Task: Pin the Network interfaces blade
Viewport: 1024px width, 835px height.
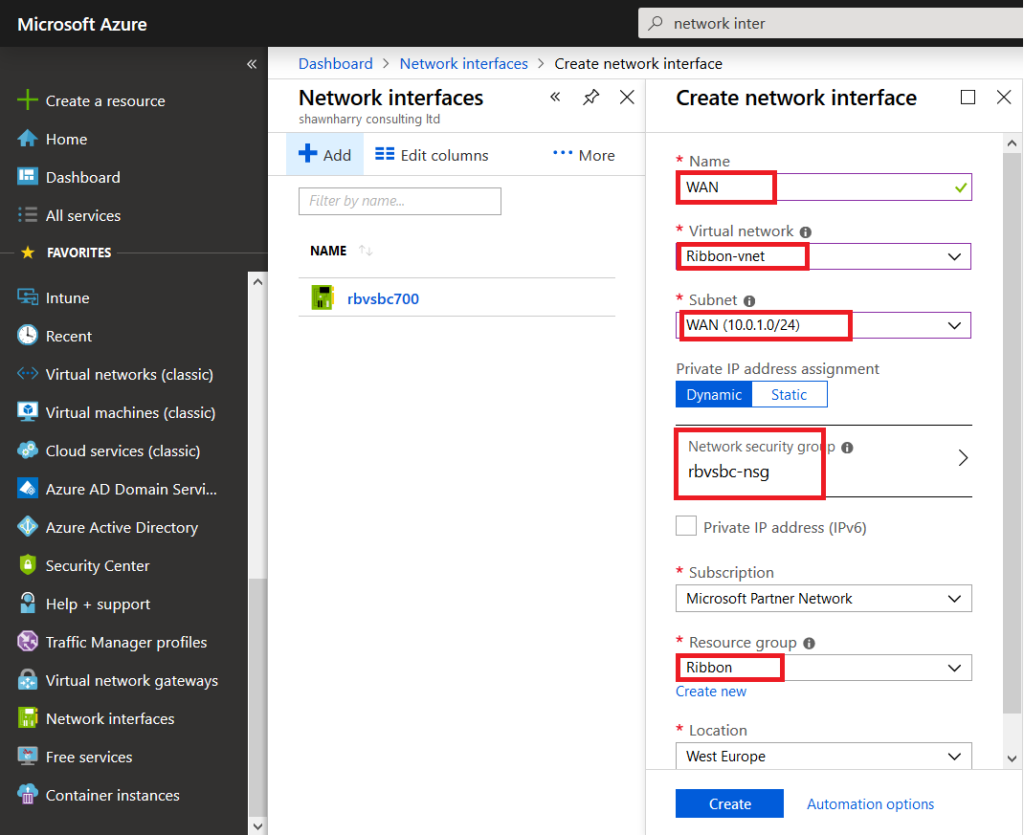Action: point(590,97)
